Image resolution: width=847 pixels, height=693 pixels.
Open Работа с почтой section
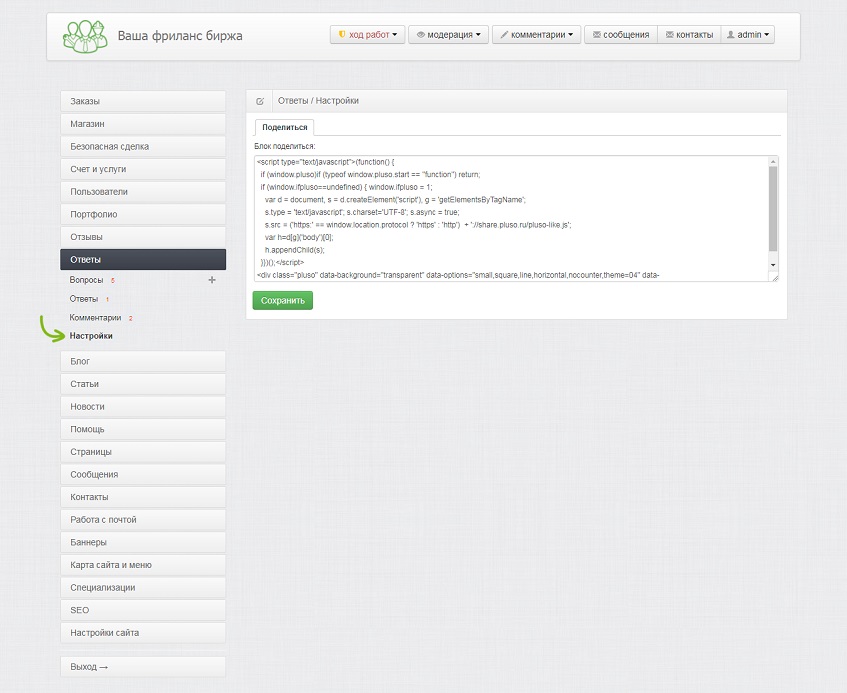coord(143,520)
